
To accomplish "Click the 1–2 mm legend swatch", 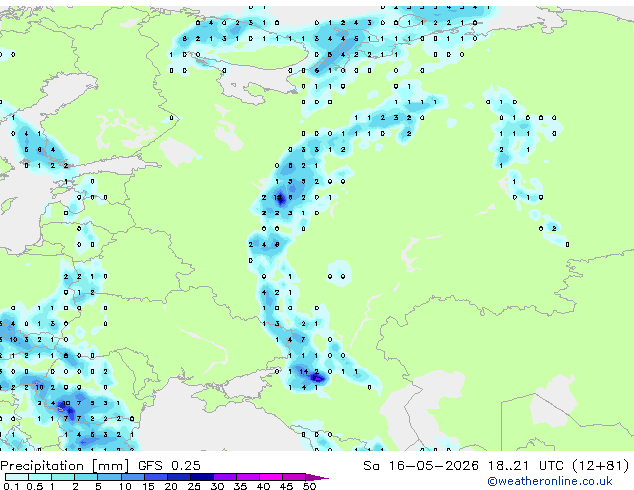I will click(x=63, y=477).
